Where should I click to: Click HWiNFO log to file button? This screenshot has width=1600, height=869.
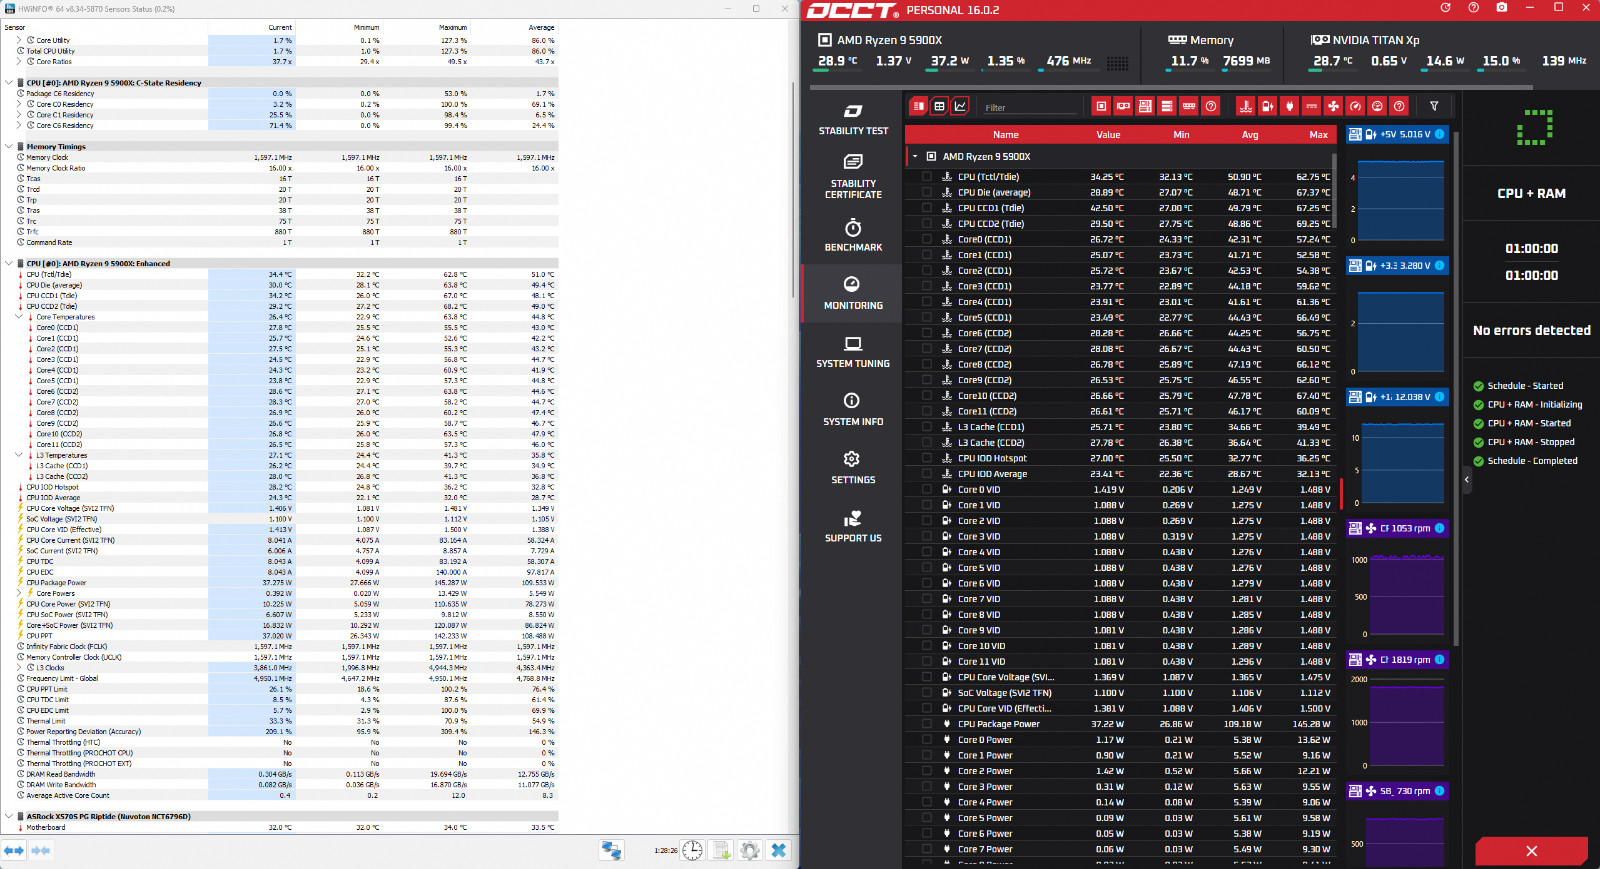click(721, 851)
